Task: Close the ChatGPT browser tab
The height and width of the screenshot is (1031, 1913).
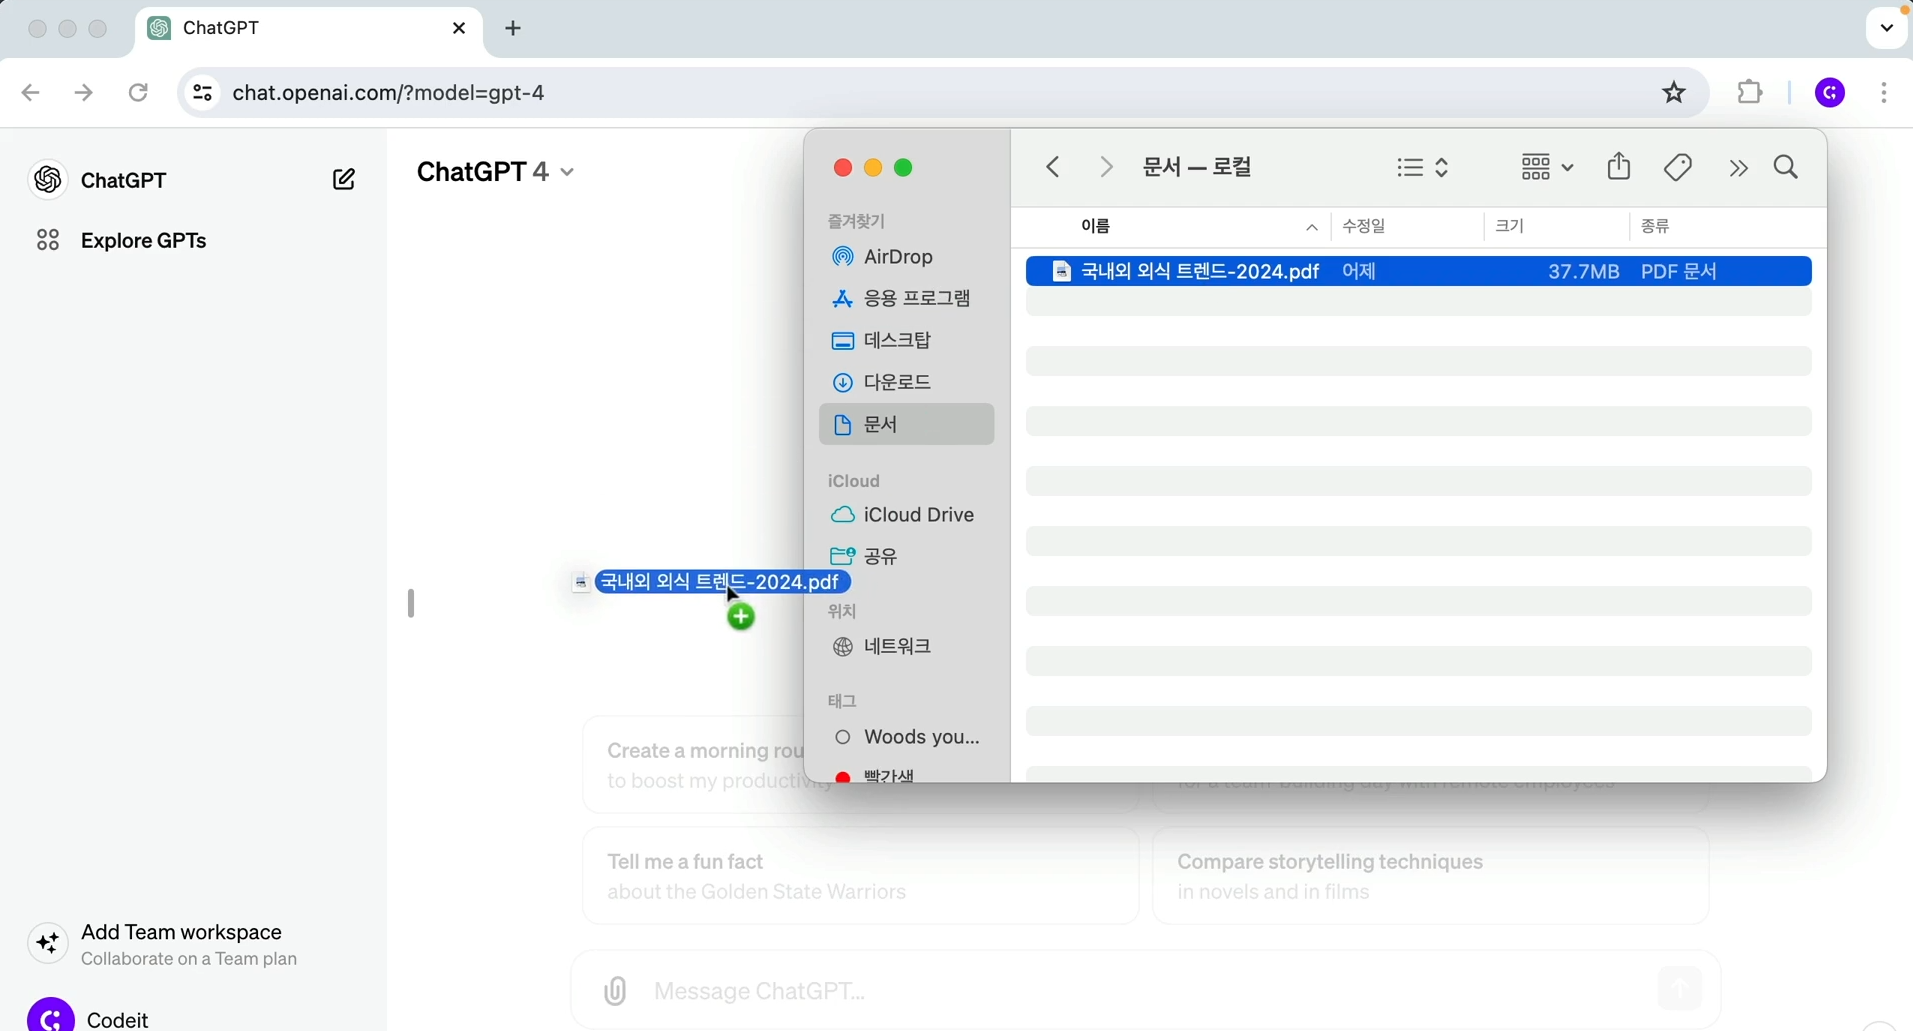Action: pos(459,28)
